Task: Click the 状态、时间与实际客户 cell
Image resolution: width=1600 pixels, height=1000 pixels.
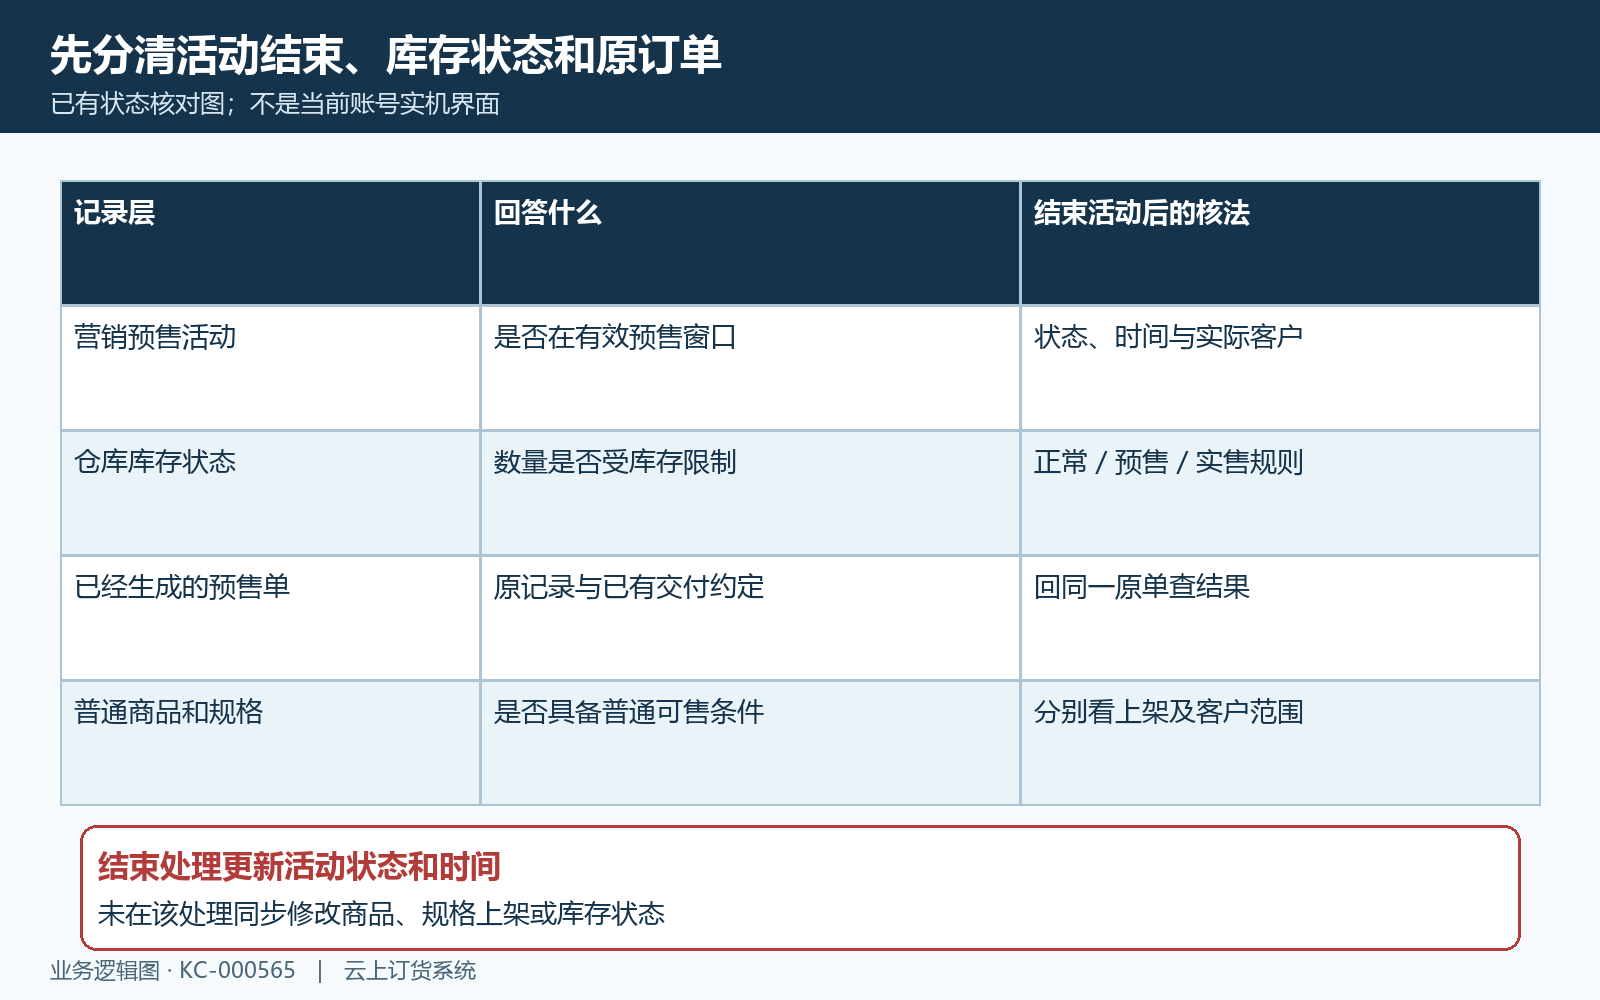Action: 1280,368
